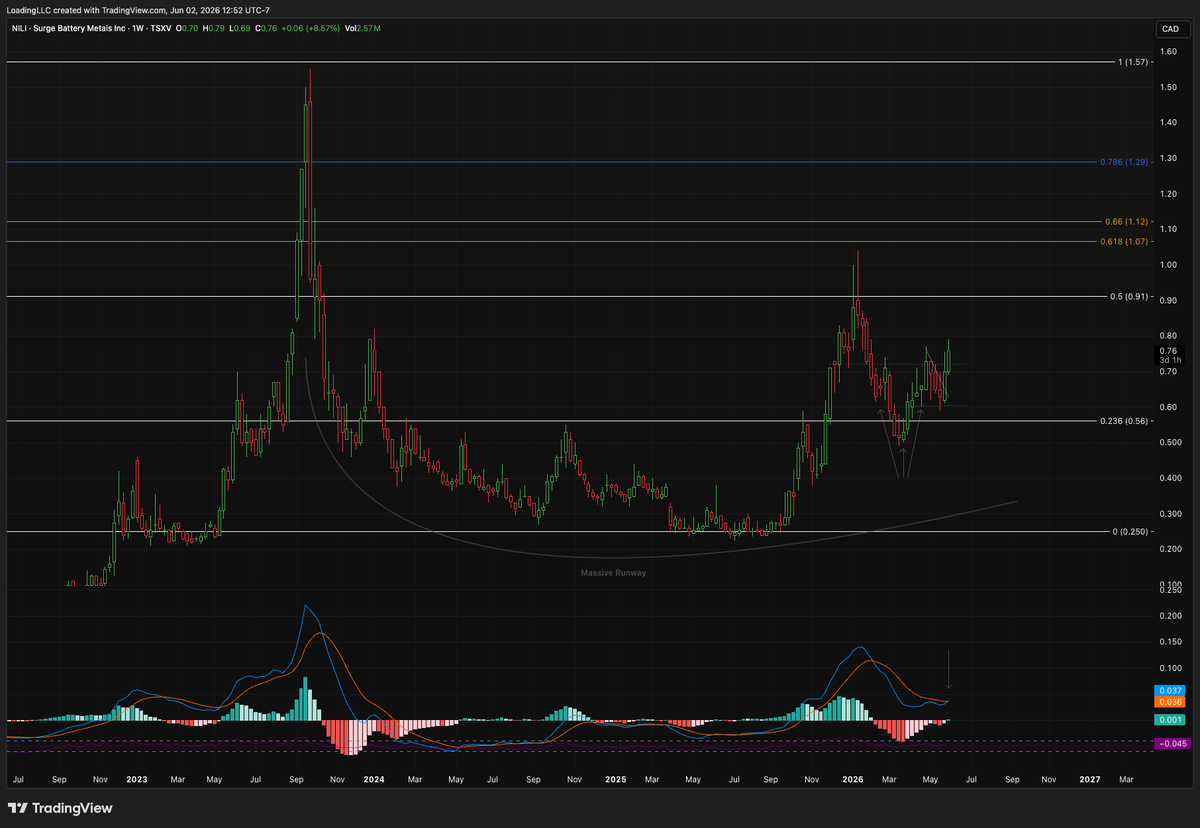Viewport: 1200px width, 828px height.
Task: Click the 1.00 price axis label
Action: click(x=1168, y=265)
